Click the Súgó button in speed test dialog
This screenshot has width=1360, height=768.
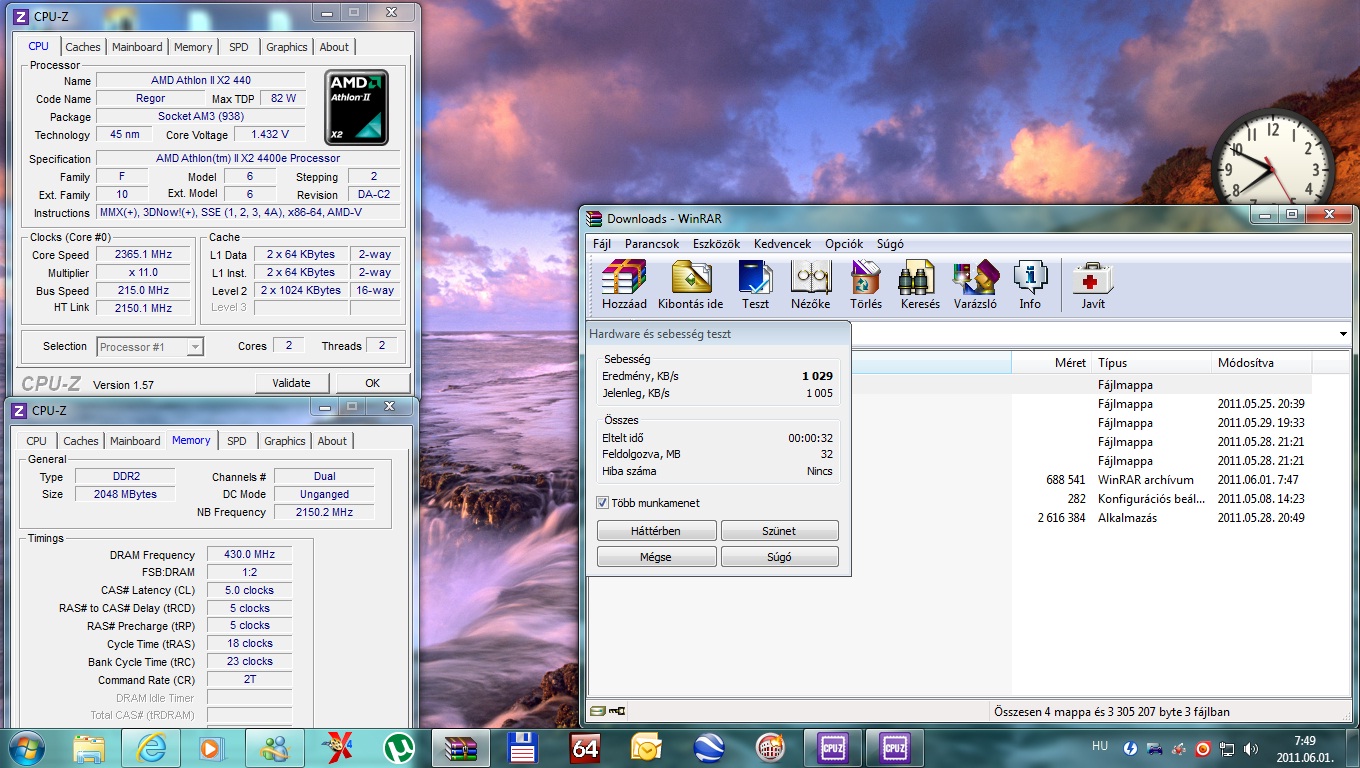click(779, 557)
